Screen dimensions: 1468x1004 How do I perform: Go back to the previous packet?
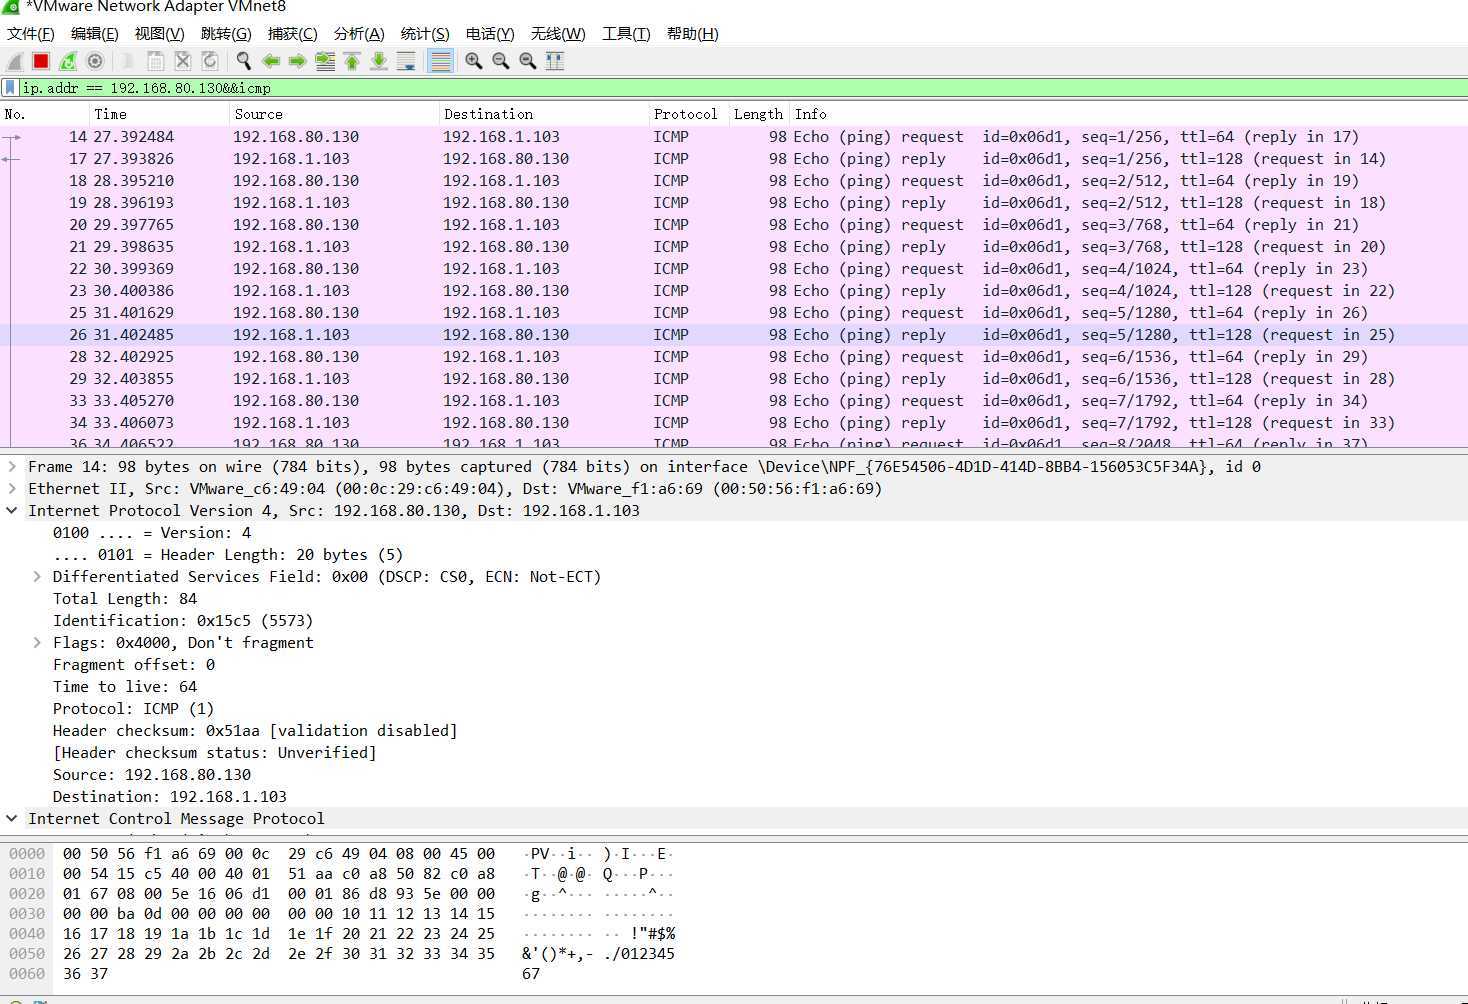click(270, 61)
